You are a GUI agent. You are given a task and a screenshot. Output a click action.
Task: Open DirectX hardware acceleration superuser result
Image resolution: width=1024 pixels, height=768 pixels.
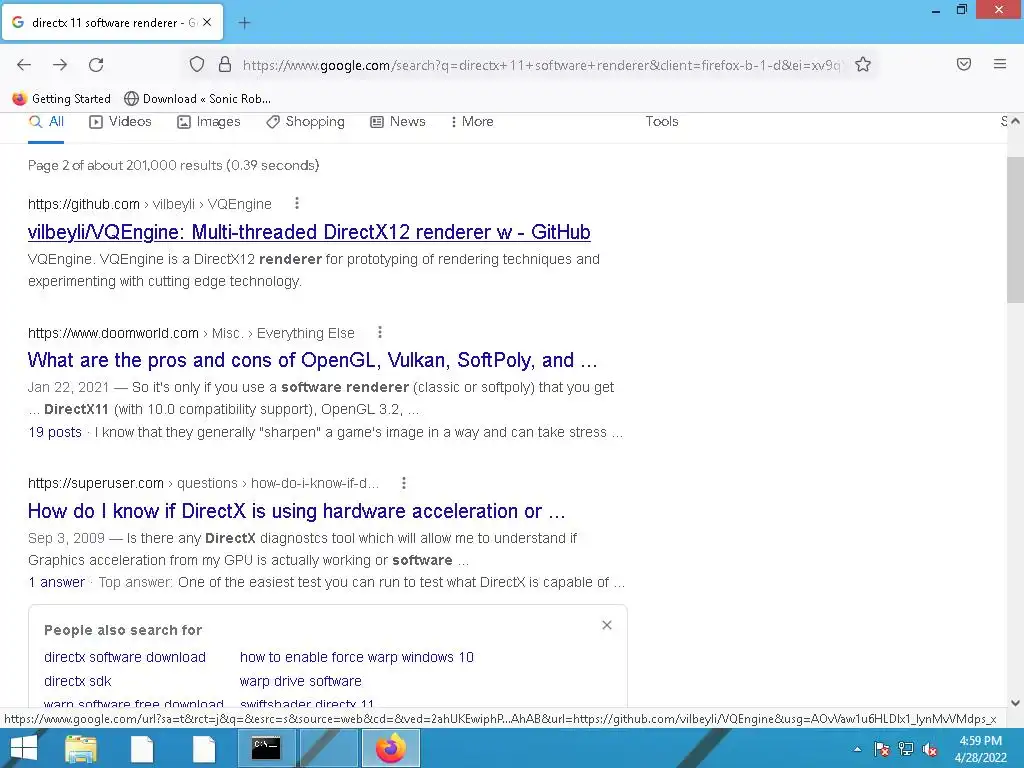pos(296,511)
